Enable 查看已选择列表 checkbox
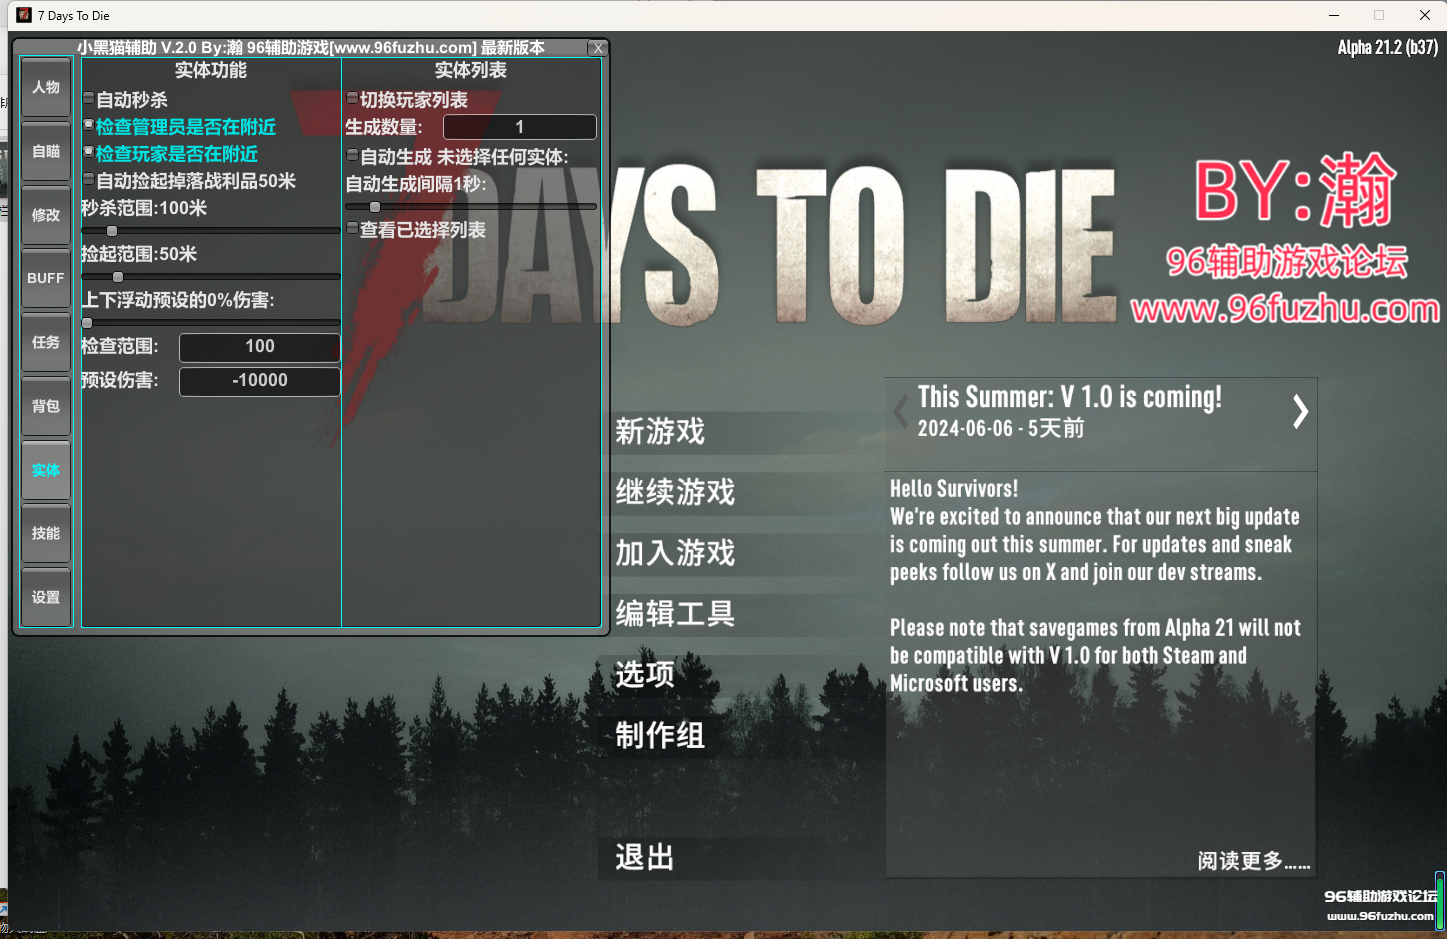 [352, 229]
